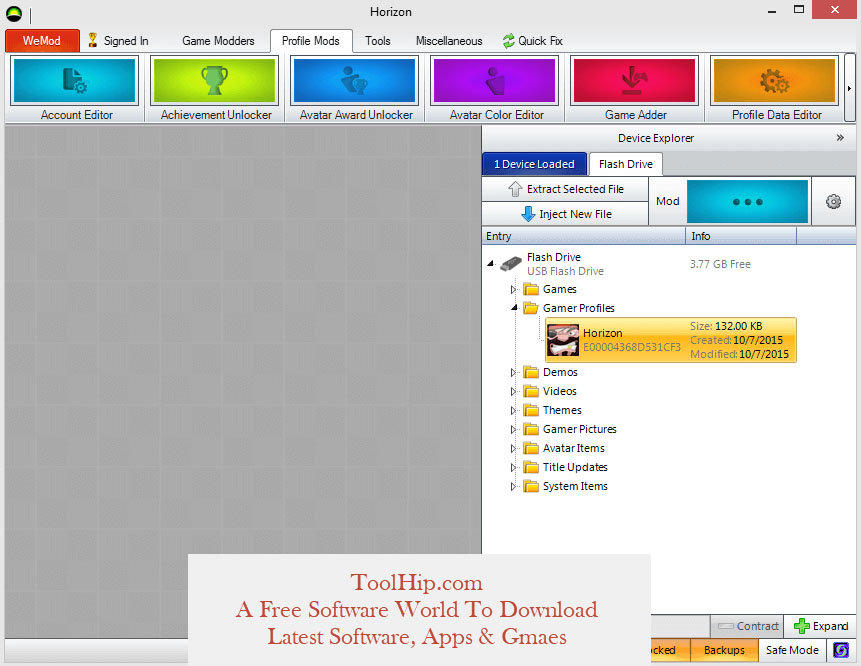The height and width of the screenshot is (666, 861).
Task: Expand the Games folder
Action: point(513,289)
